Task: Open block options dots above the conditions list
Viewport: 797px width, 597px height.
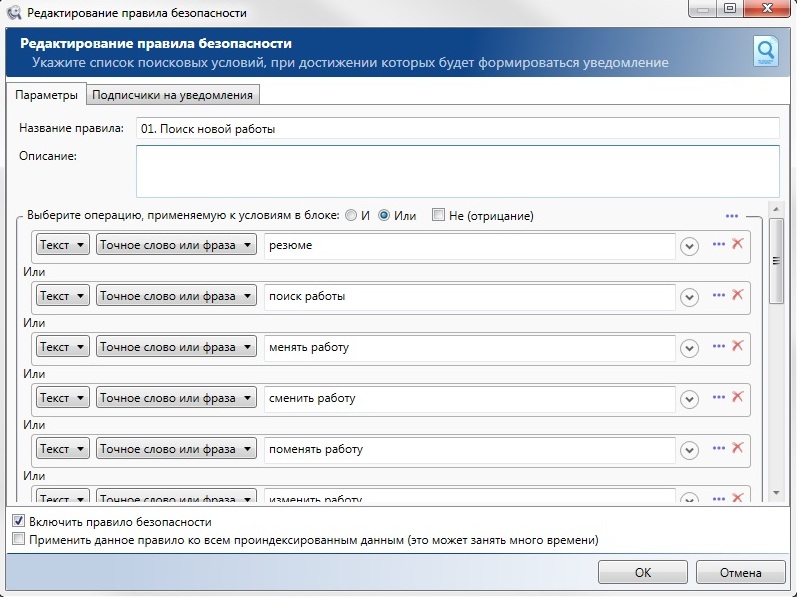Action: pos(731,215)
